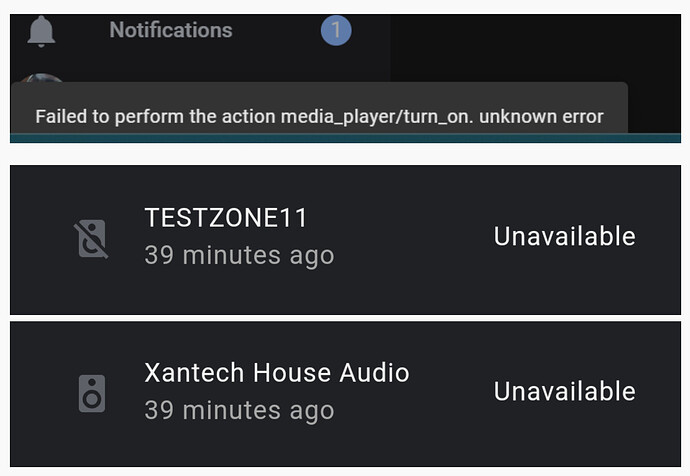This screenshot has height=476, width=690.
Task: Open the TESTZONE11 entity name
Action: pos(226,218)
